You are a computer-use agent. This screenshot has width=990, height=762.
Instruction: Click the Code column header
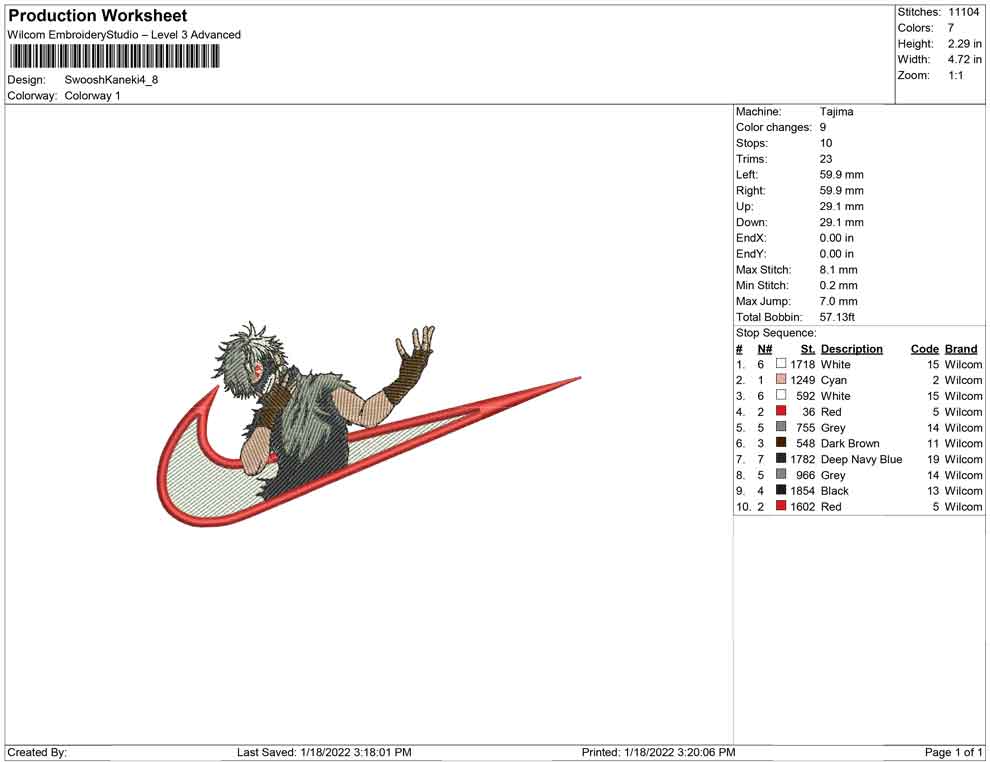(925, 348)
